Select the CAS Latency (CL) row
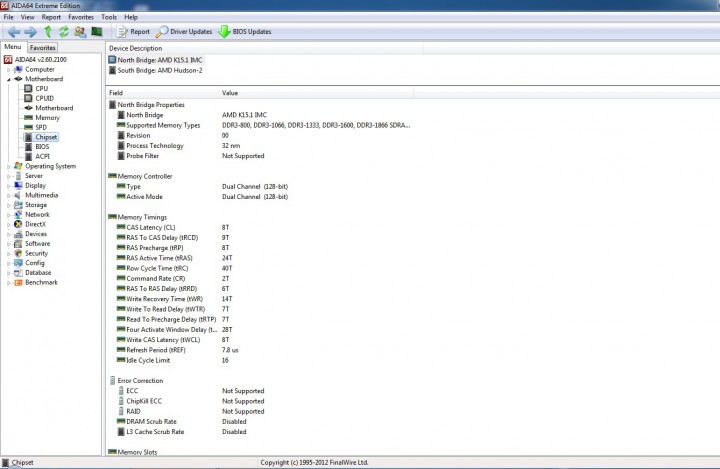The width and height of the screenshot is (720, 469). tap(174, 227)
